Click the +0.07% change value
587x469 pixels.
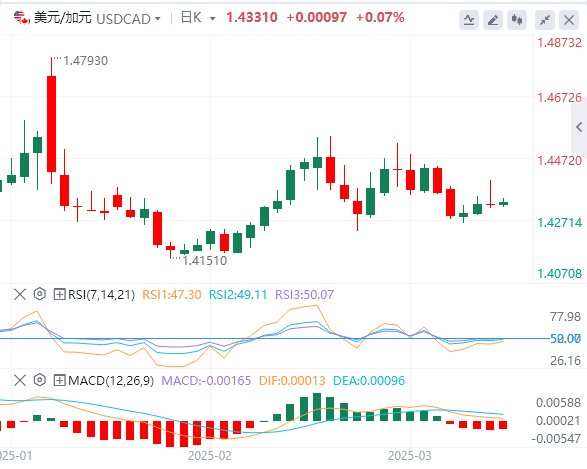click(x=380, y=17)
